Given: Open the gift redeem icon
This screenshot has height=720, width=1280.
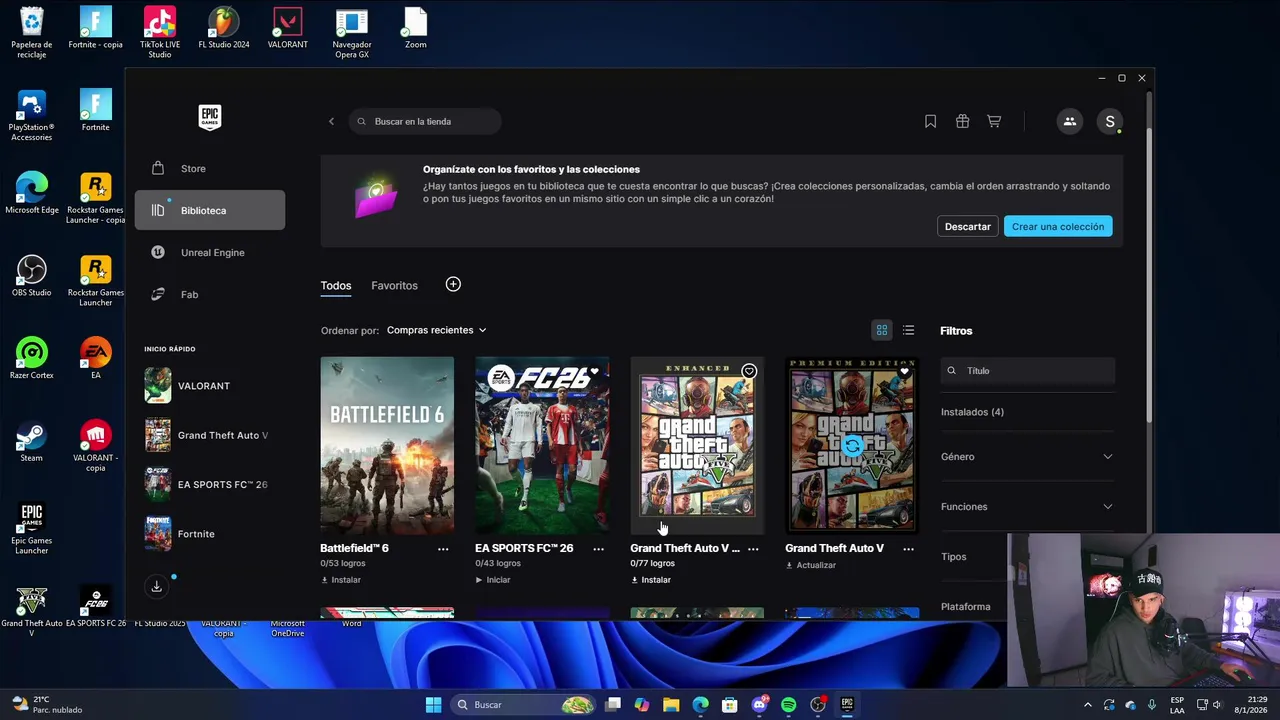Looking at the screenshot, I should point(962,121).
